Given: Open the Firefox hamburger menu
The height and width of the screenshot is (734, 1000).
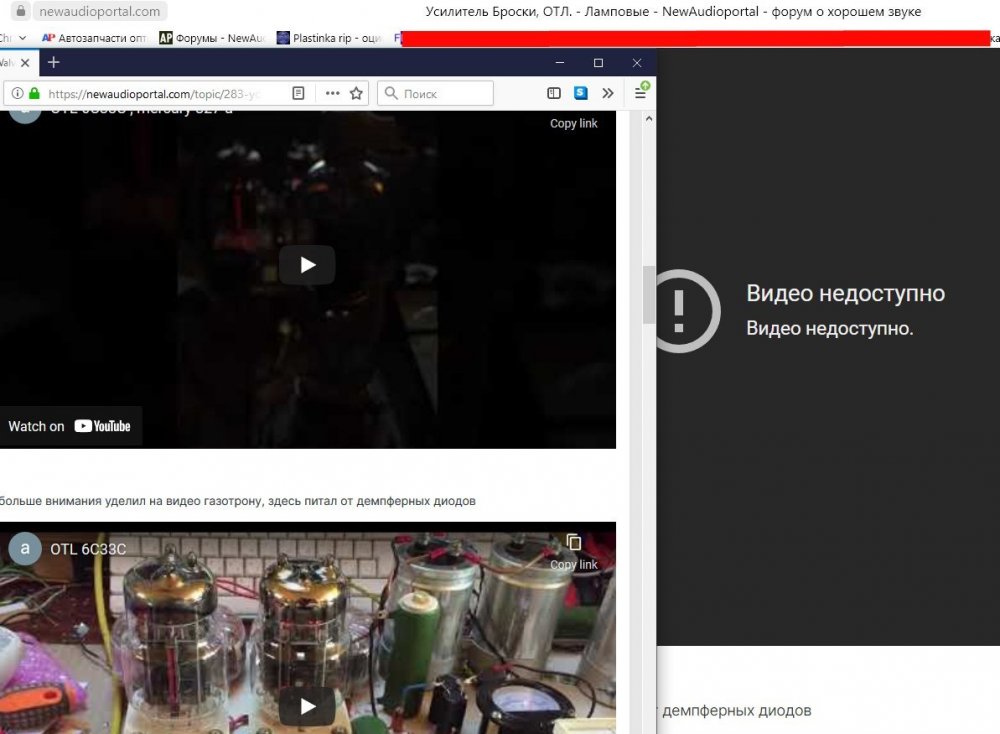Looking at the screenshot, I should (641, 93).
